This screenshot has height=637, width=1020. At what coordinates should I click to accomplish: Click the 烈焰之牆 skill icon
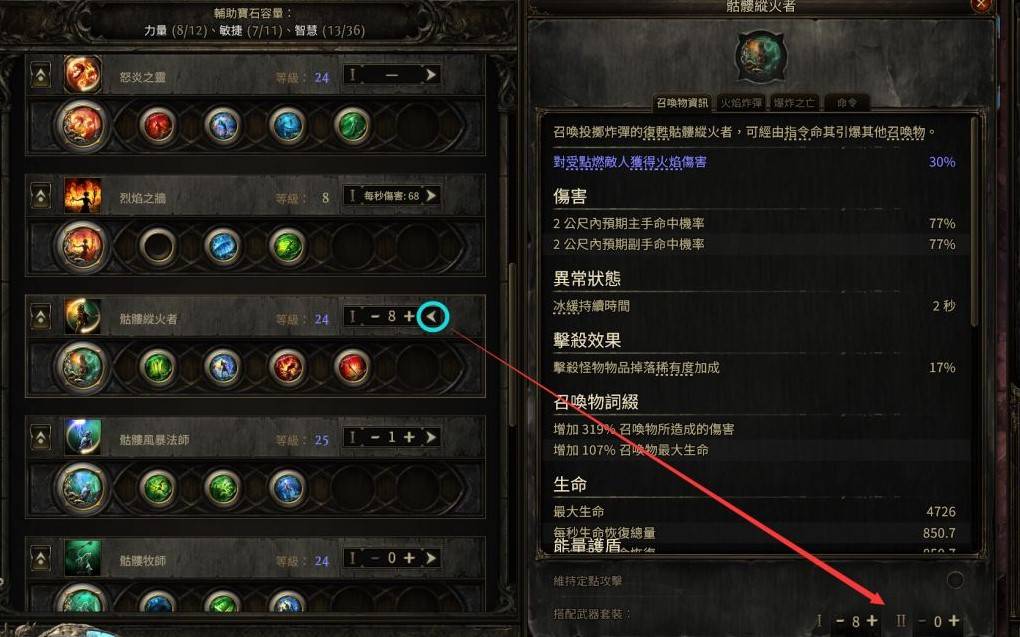click(x=83, y=196)
